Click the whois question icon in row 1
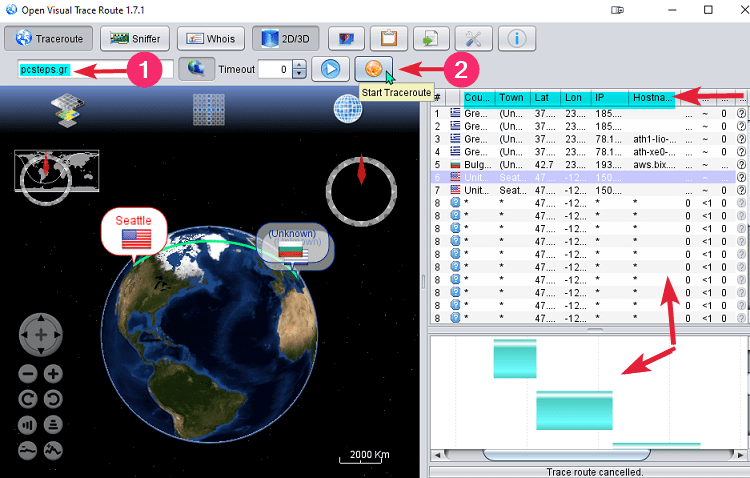The width and height of the screenshot is (750, 478). [x=741, y=113]
